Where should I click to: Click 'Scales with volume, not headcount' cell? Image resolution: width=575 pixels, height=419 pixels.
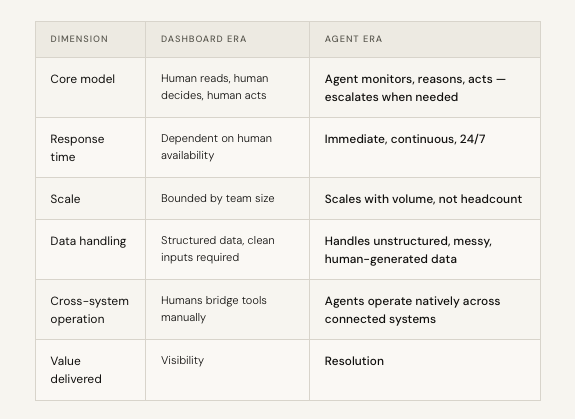coord(423,199)
